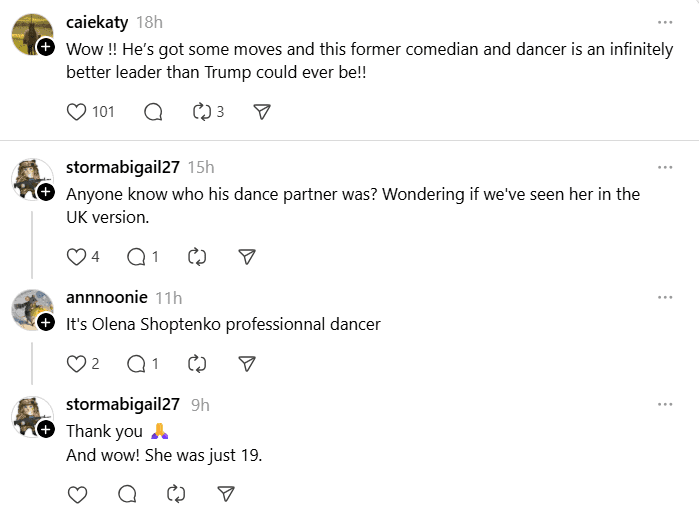Like stormabigail27's dance partner question

(x=78, y=256)
